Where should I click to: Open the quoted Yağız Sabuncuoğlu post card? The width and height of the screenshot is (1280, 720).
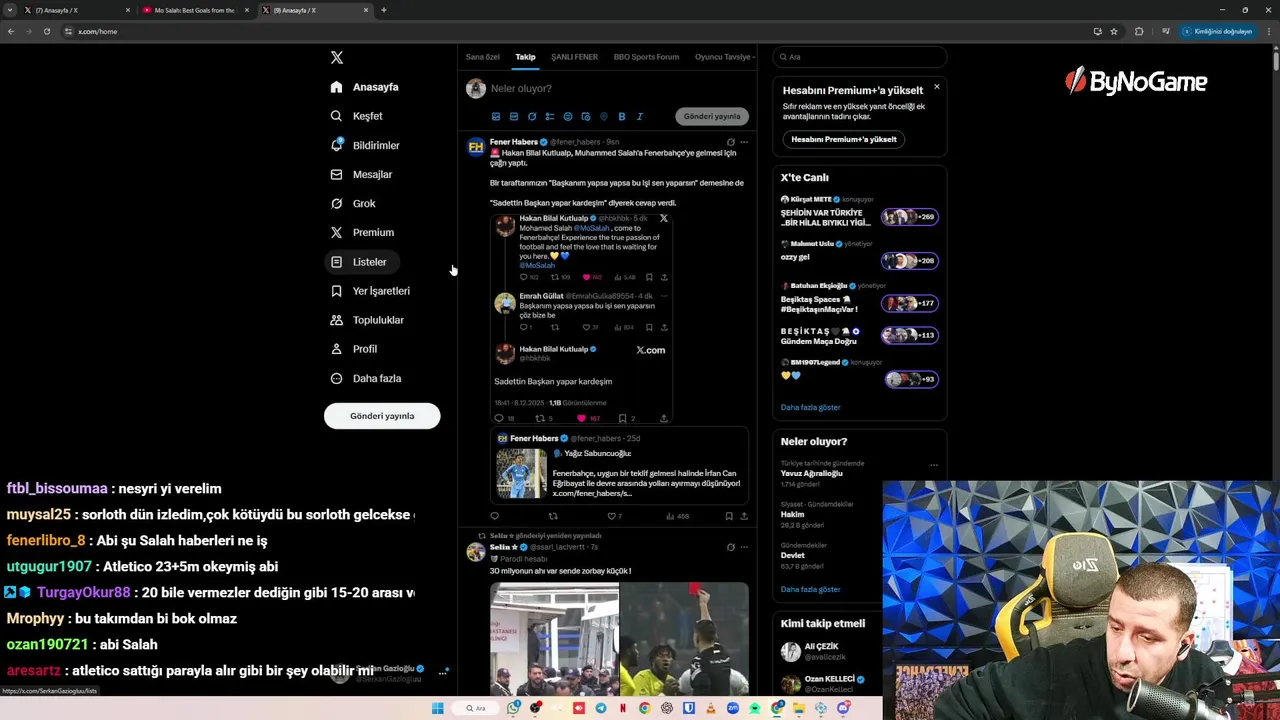click(619, 465)
